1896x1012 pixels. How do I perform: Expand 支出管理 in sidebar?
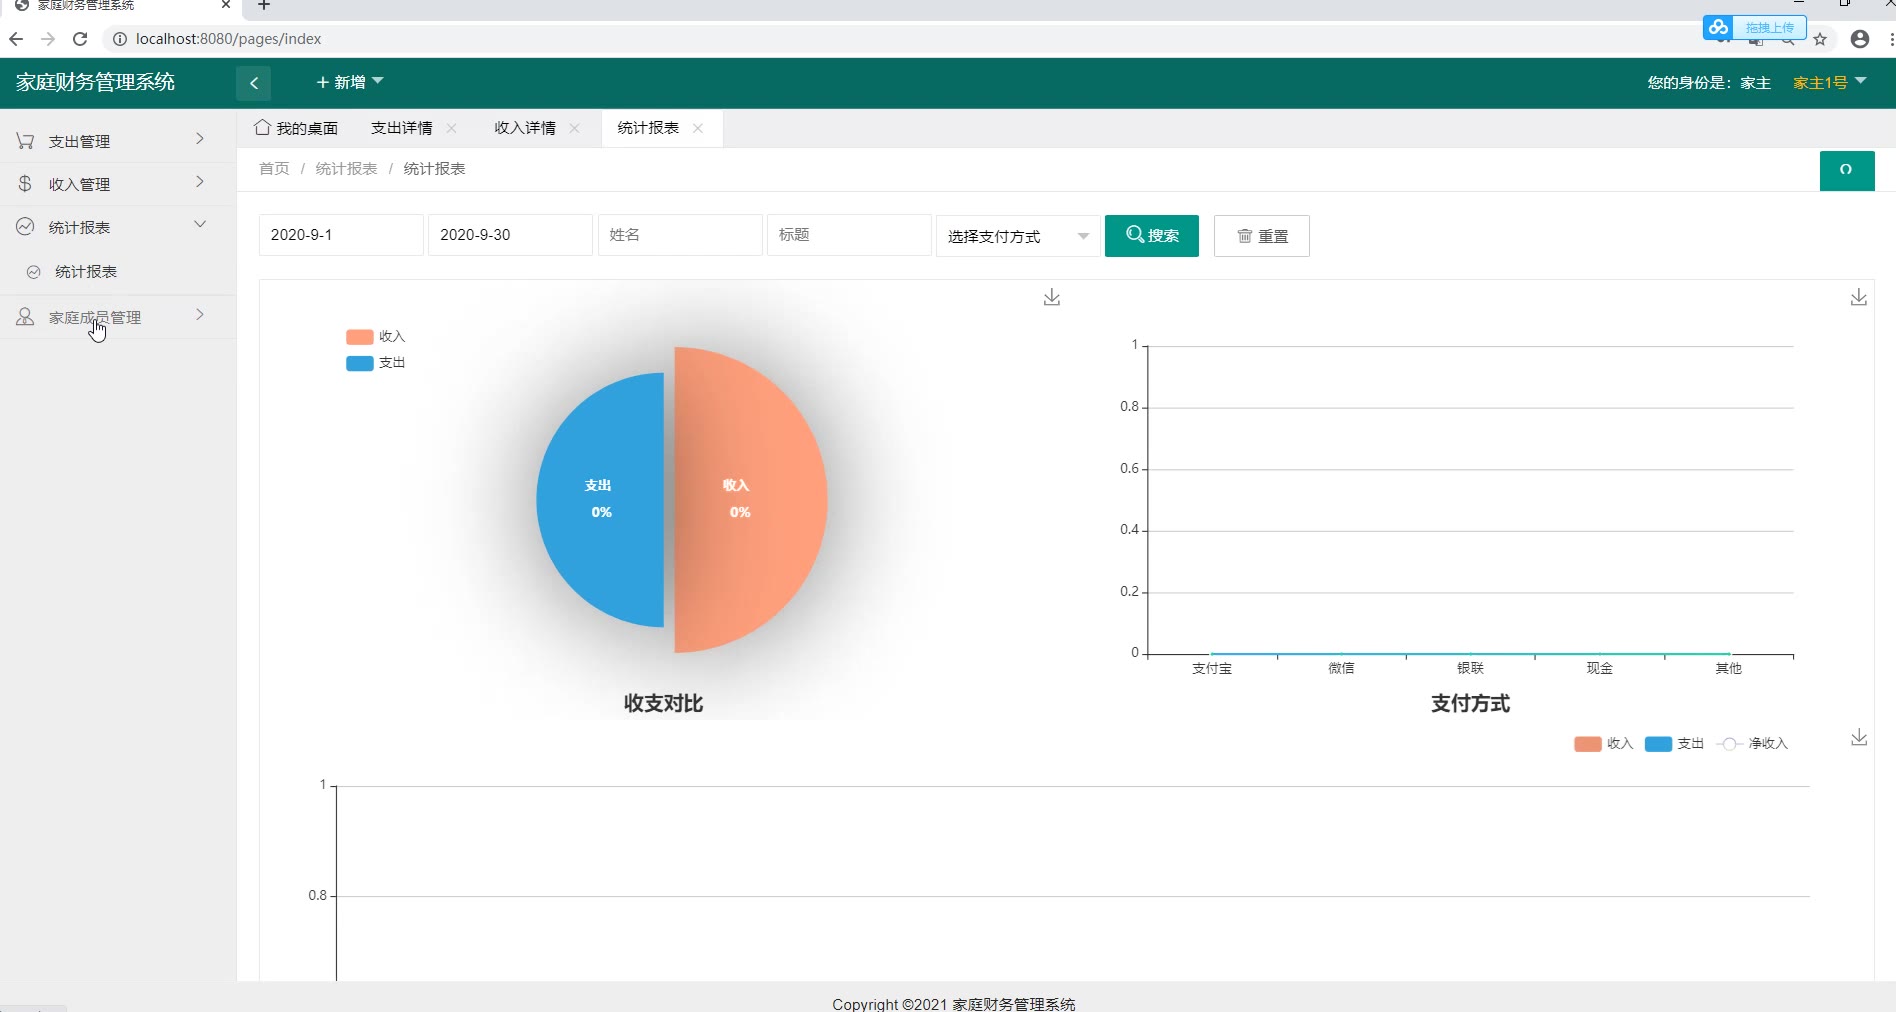coord(110,141)
